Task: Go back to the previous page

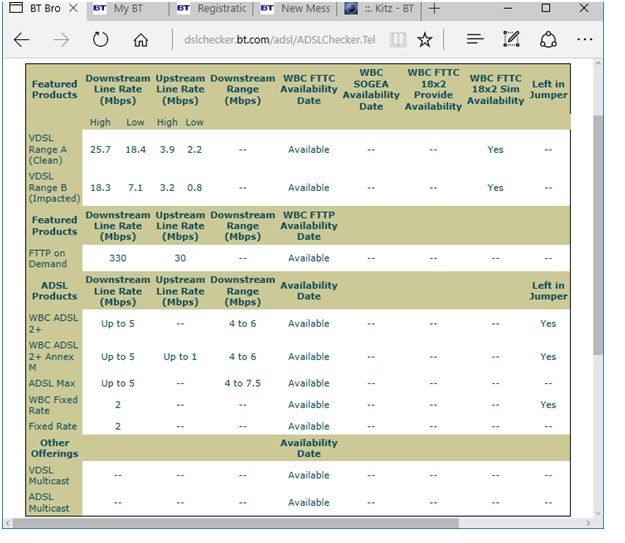Action: click(x=22, y=39)
